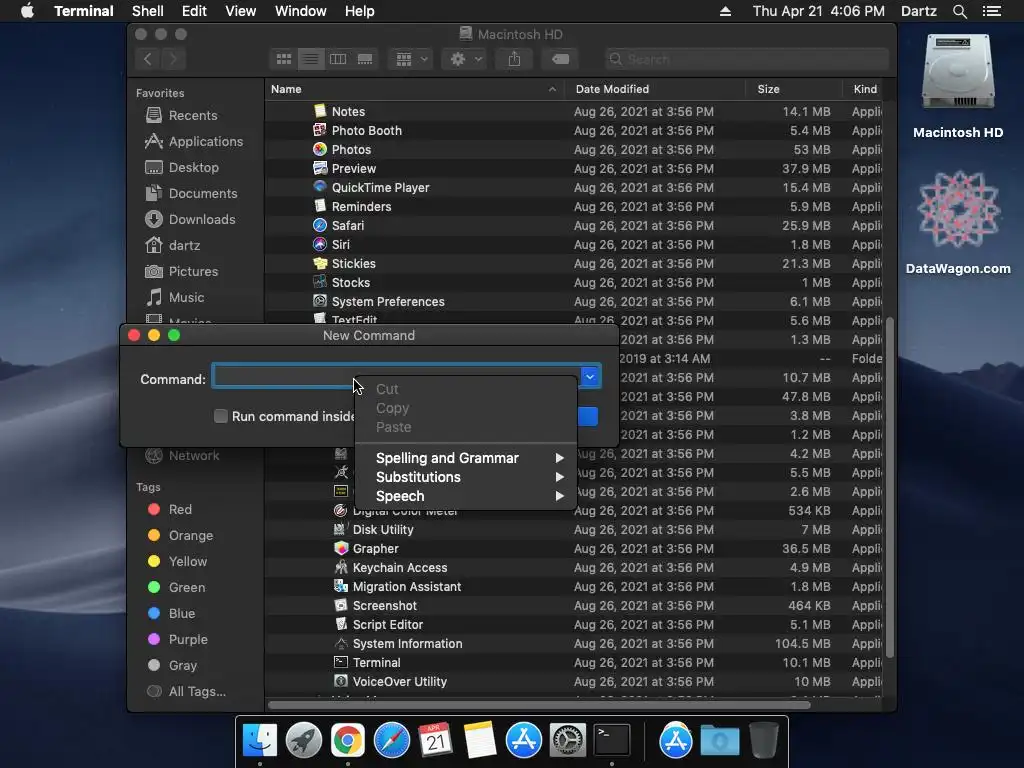Select Safari row in Finder list
This screenshot has height=768, width=1024.
(573, 225)
